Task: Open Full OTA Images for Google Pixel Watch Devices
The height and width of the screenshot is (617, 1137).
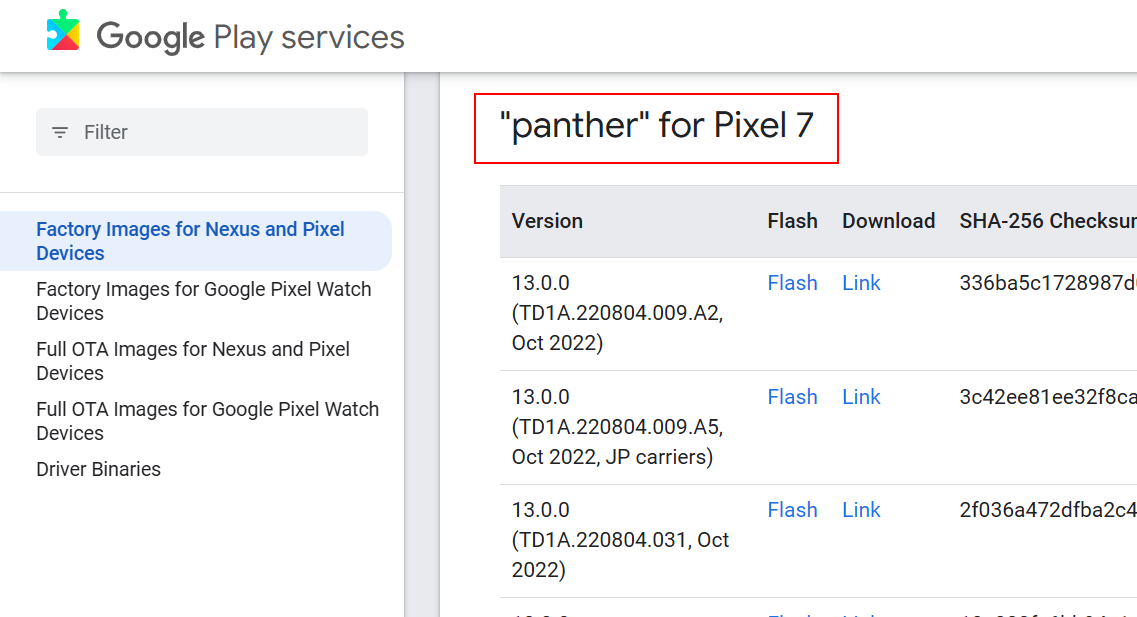Action: click(x=207, y=421)
